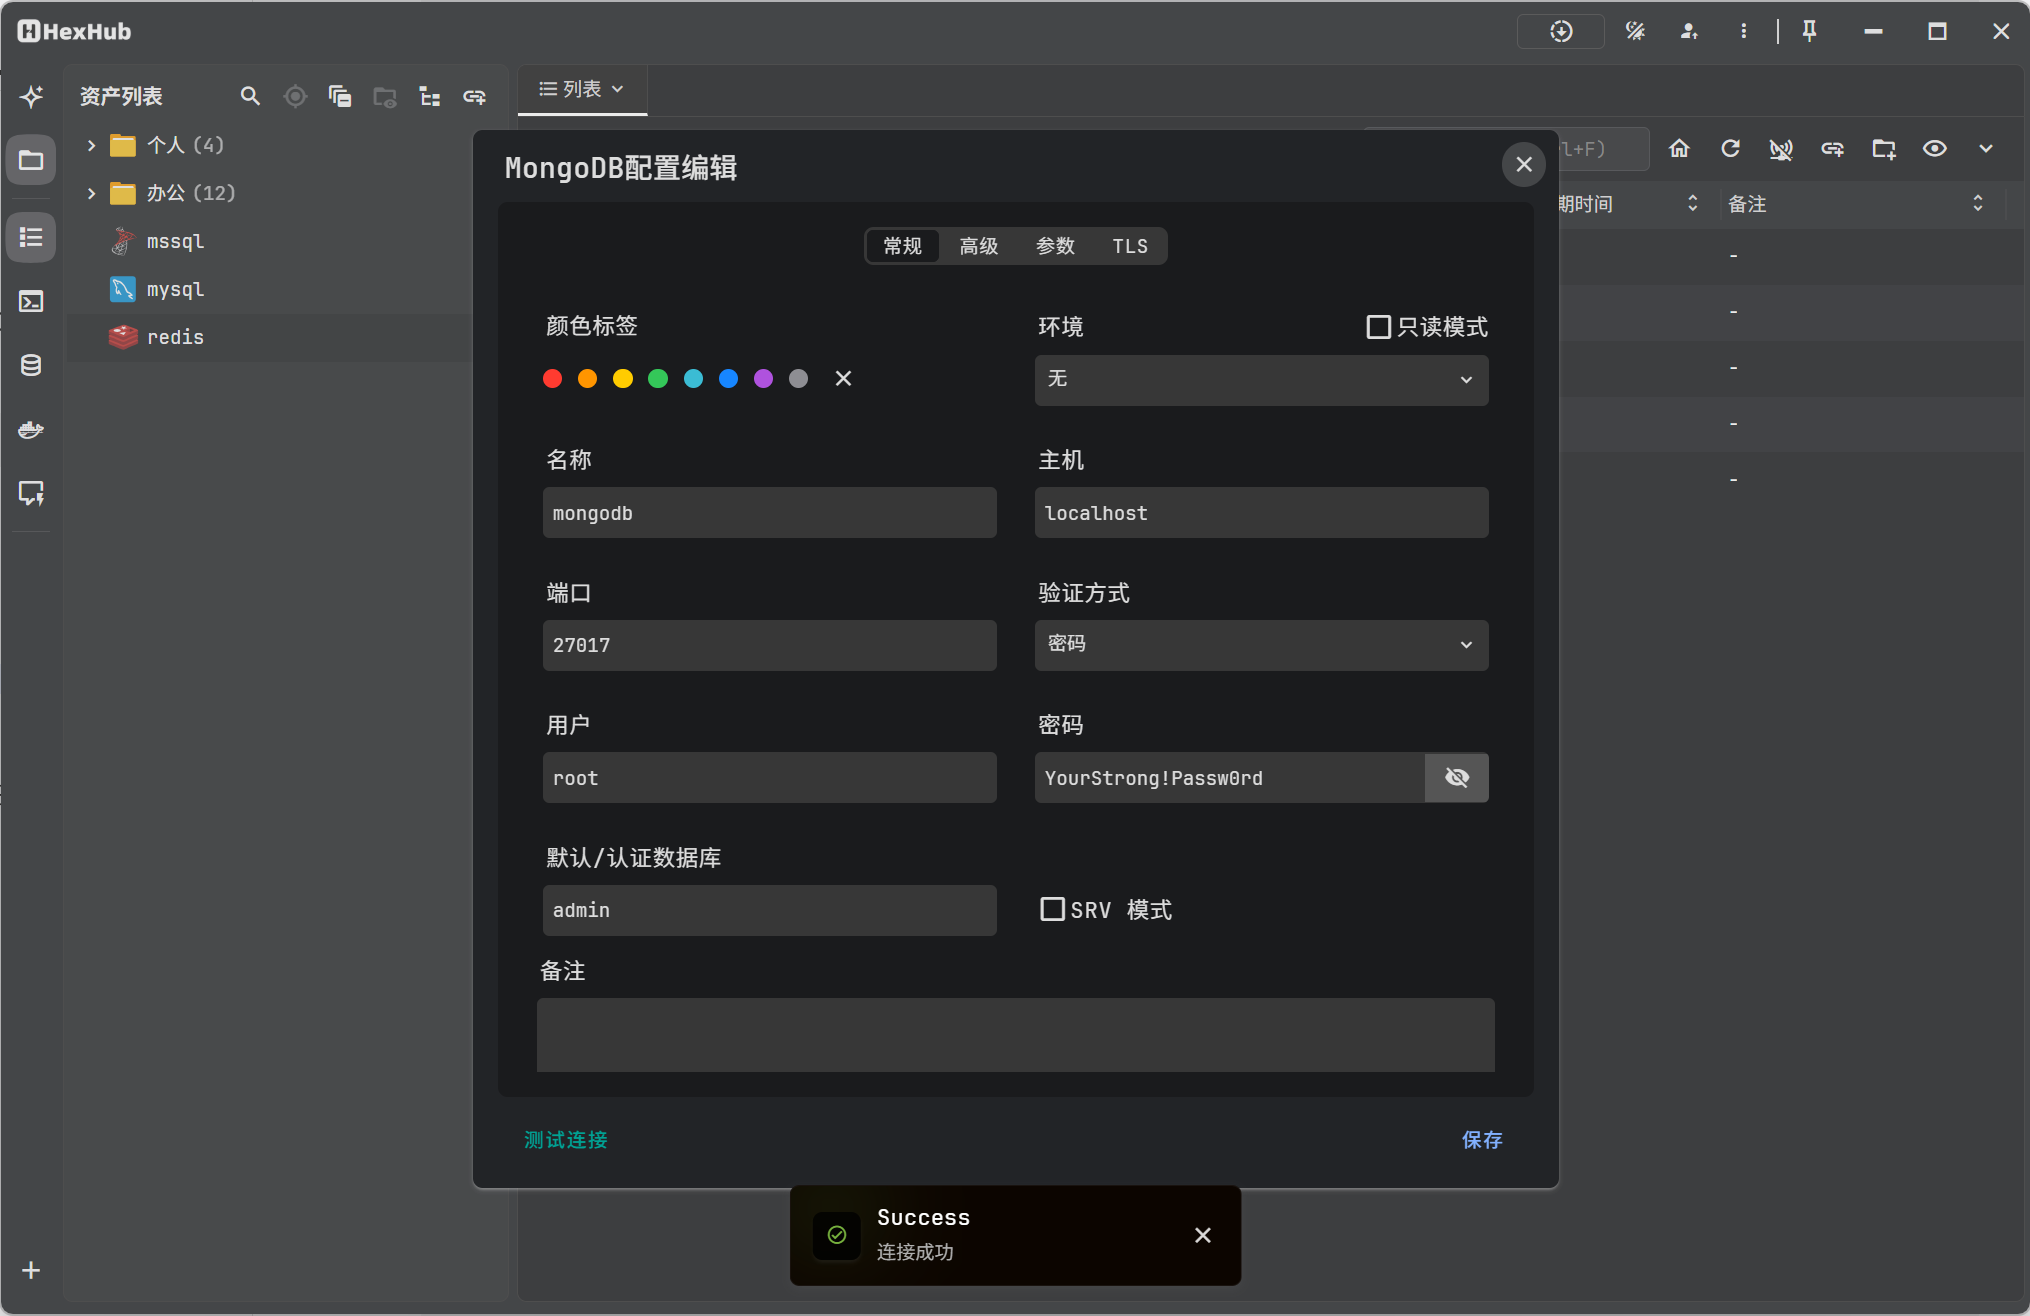
Task: Open the 验证方式 dropdown showing 密码
Action: [x=1261, y=645]
